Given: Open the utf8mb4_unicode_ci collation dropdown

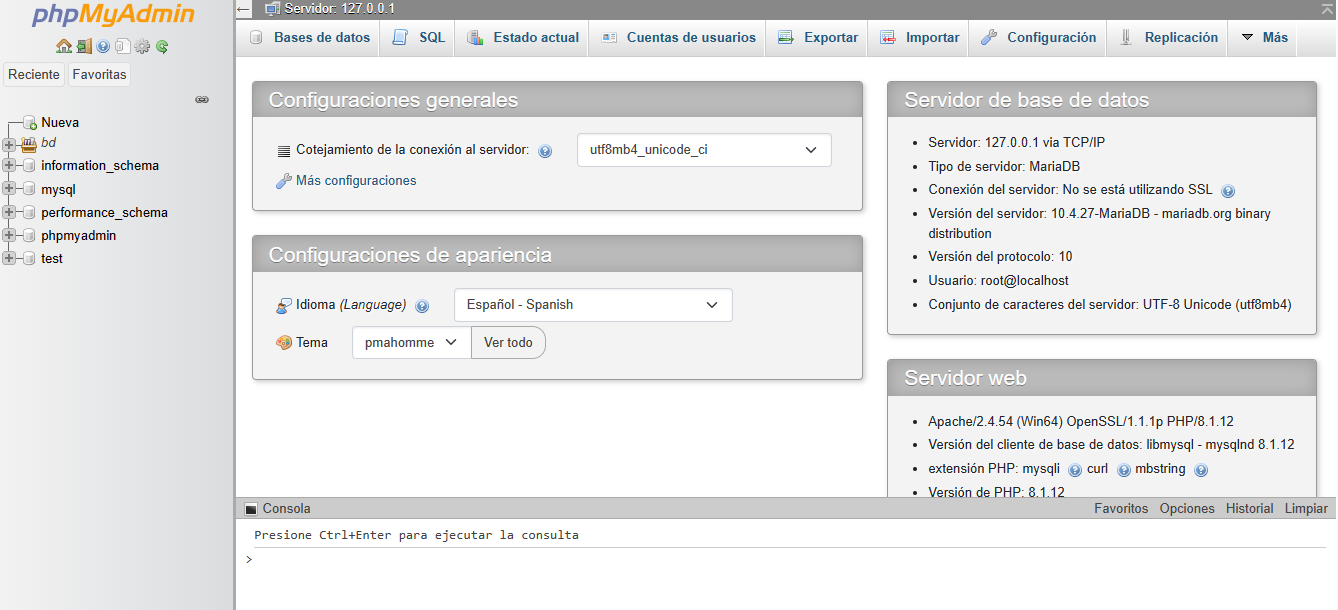Looking at the screenshot, I should 703,150.
